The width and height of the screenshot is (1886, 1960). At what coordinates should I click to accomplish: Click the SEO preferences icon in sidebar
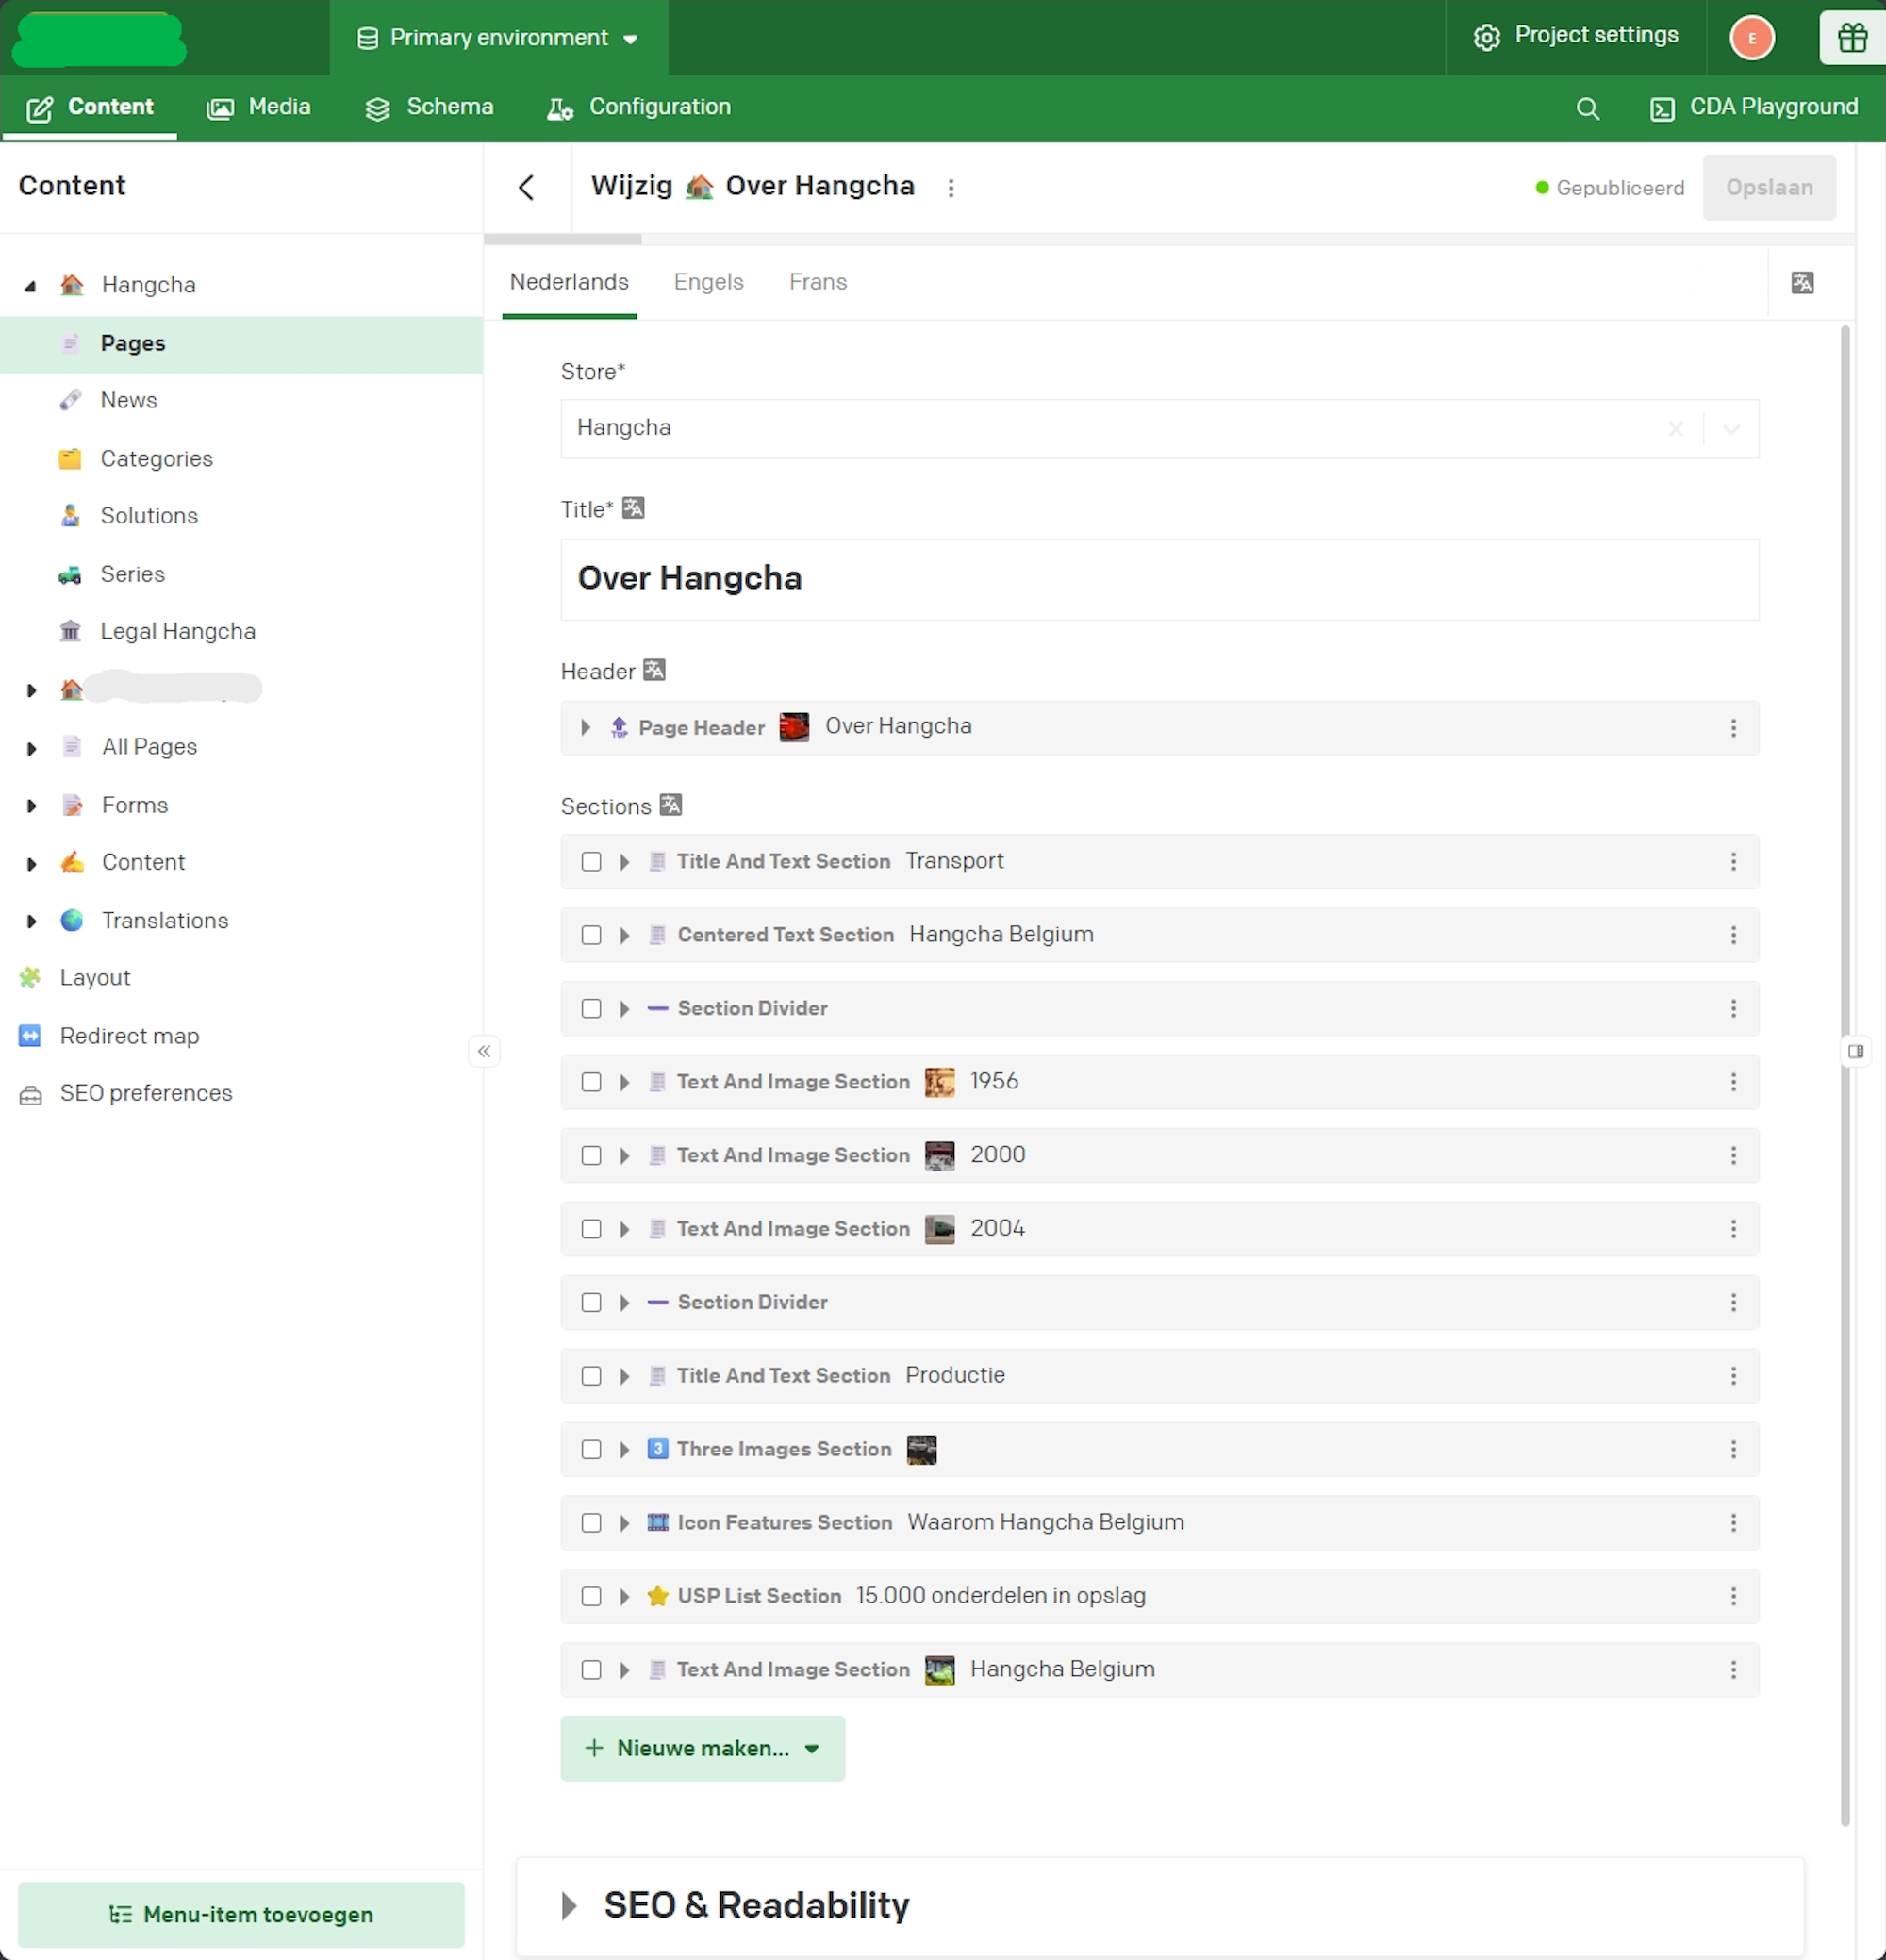[31, 1094]
